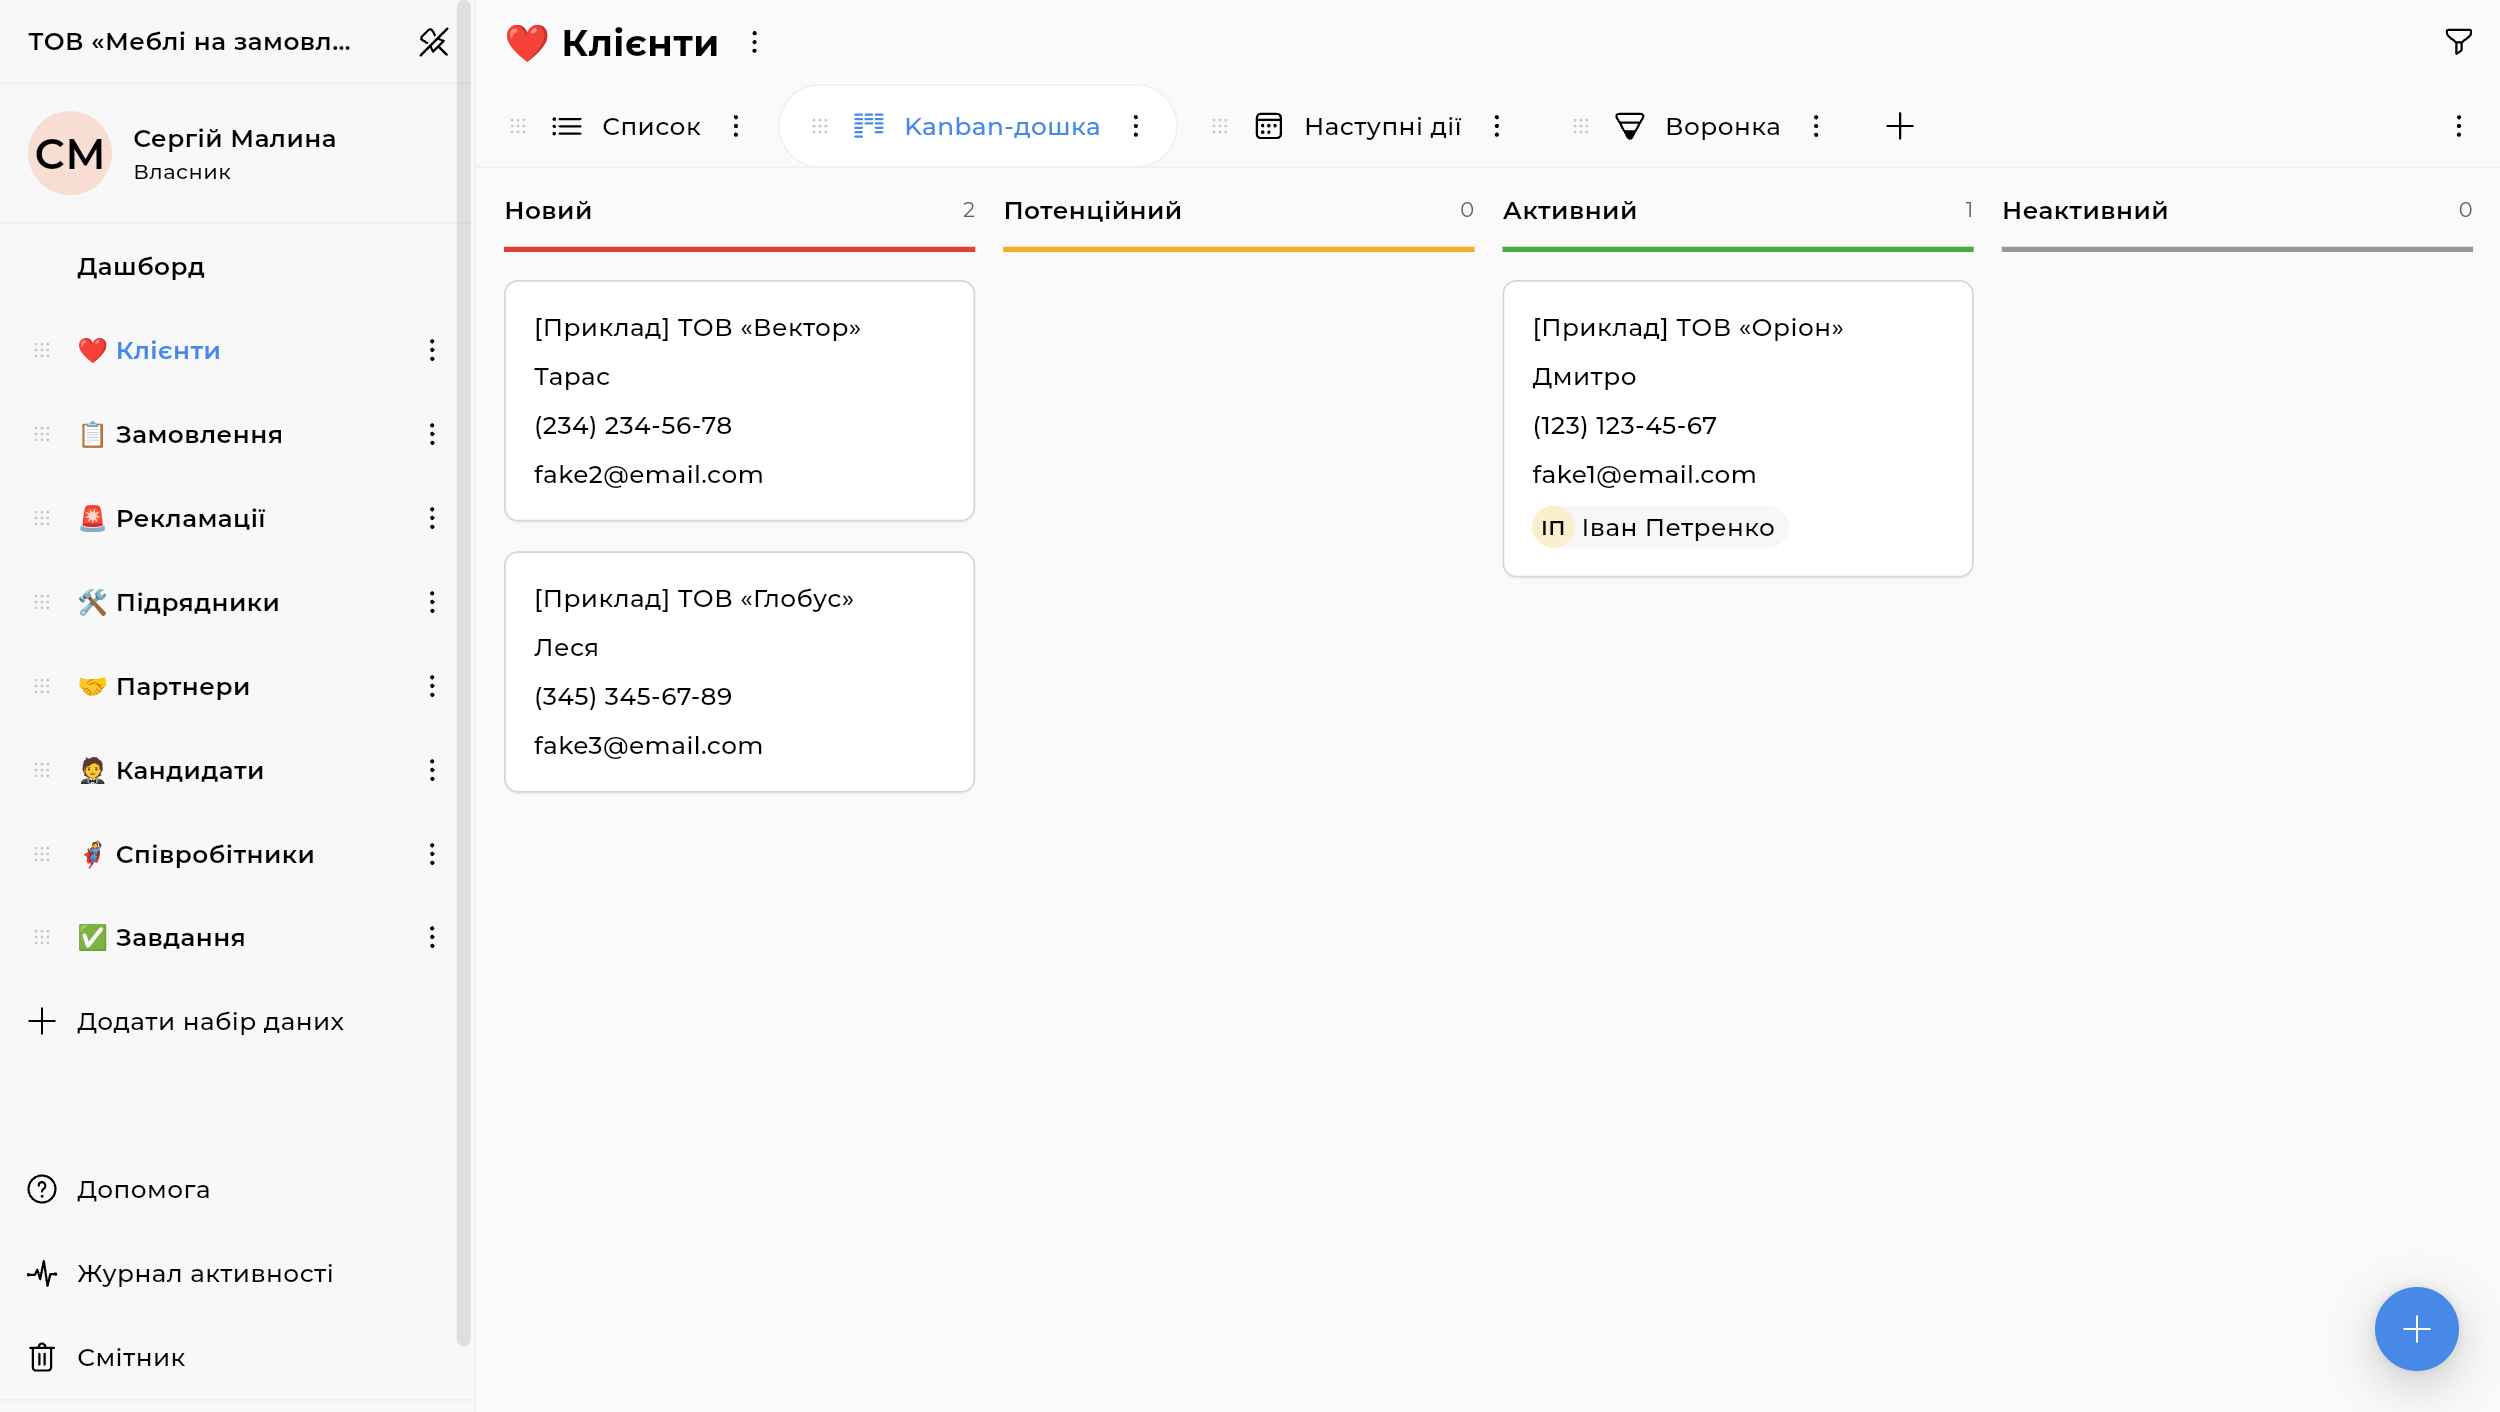Image resolution: width=2500 pixels, height=1412 pixels.
Task: Click drag handle beside Замовлення
Action: coord(42,434)
